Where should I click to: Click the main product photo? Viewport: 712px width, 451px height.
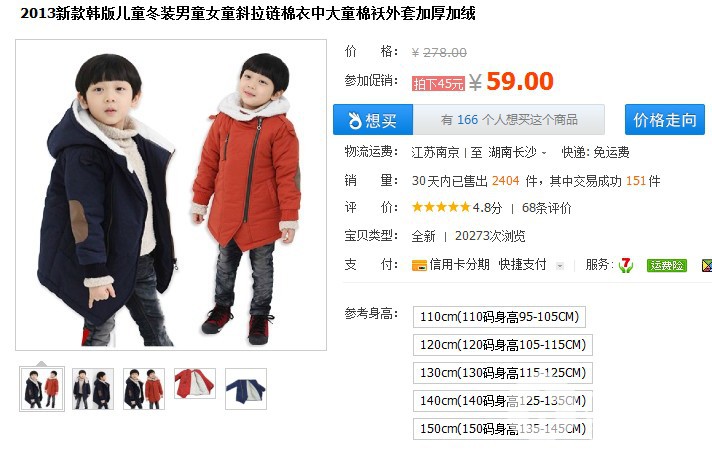click(x=171, y=195)
